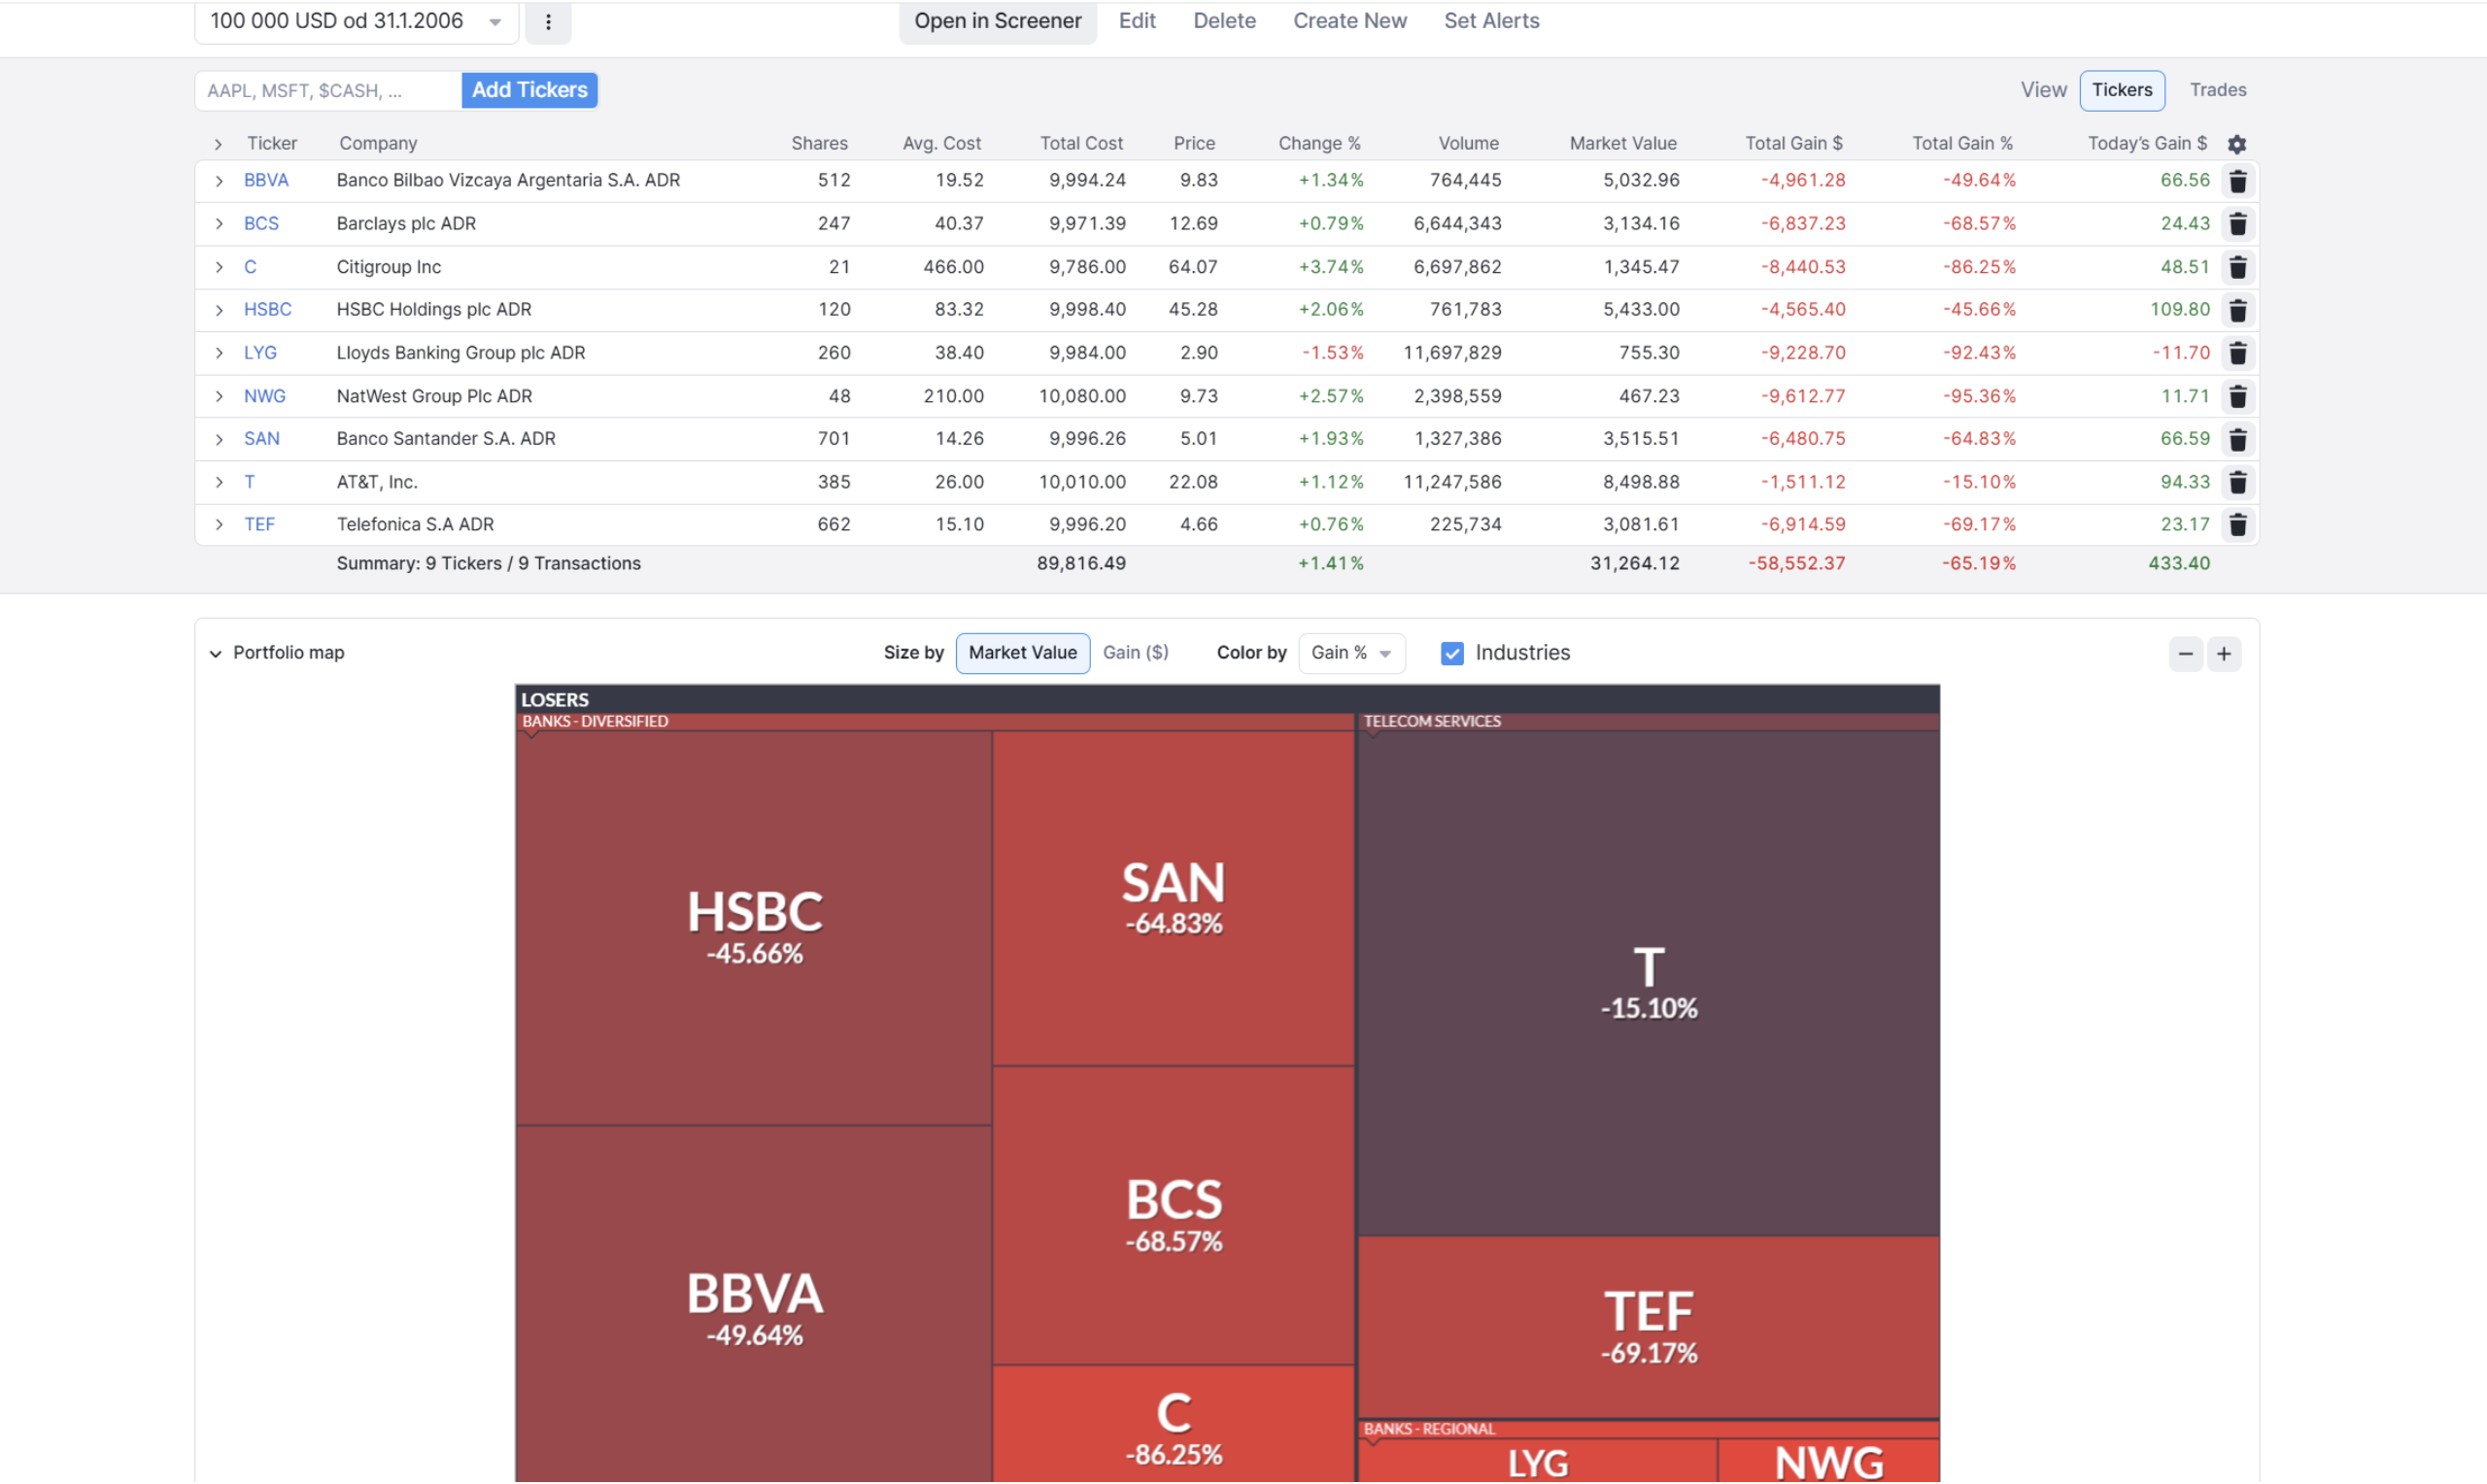Screen dimensions: 2487x1484
Task: Select Create New portfolio
Action: 1349,21
